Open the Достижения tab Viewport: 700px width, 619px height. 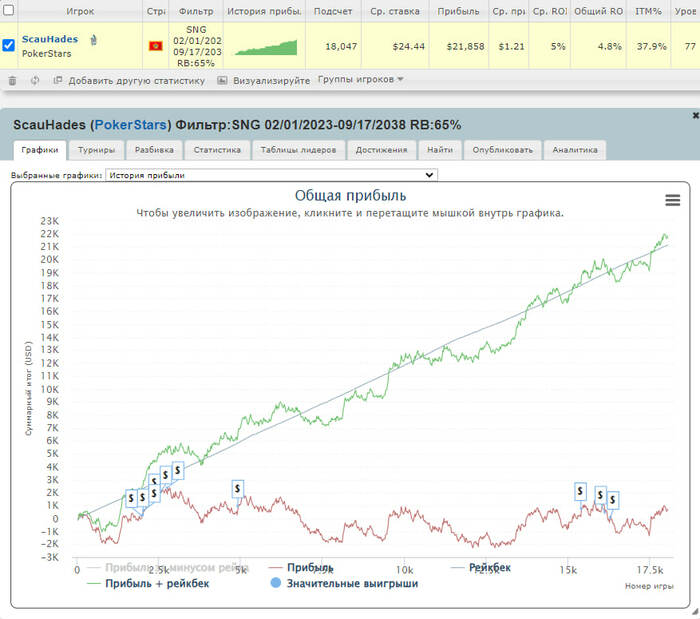(x=381, y=150)
